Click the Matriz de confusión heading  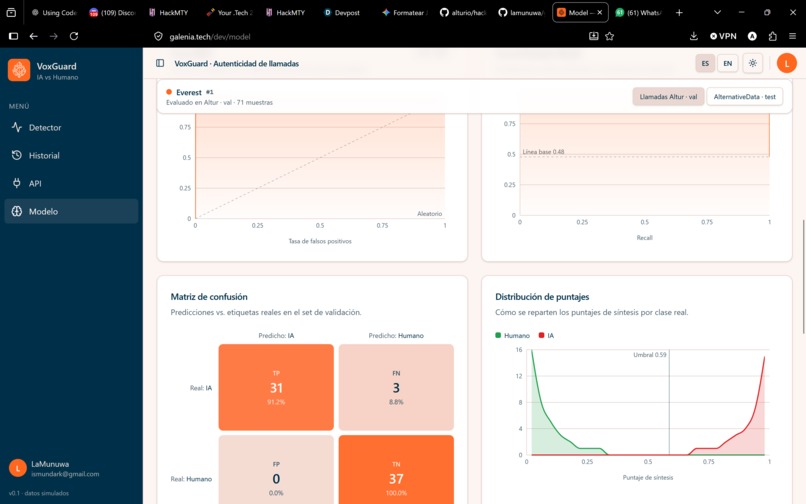pyautogui.click(x=209, y=297)
